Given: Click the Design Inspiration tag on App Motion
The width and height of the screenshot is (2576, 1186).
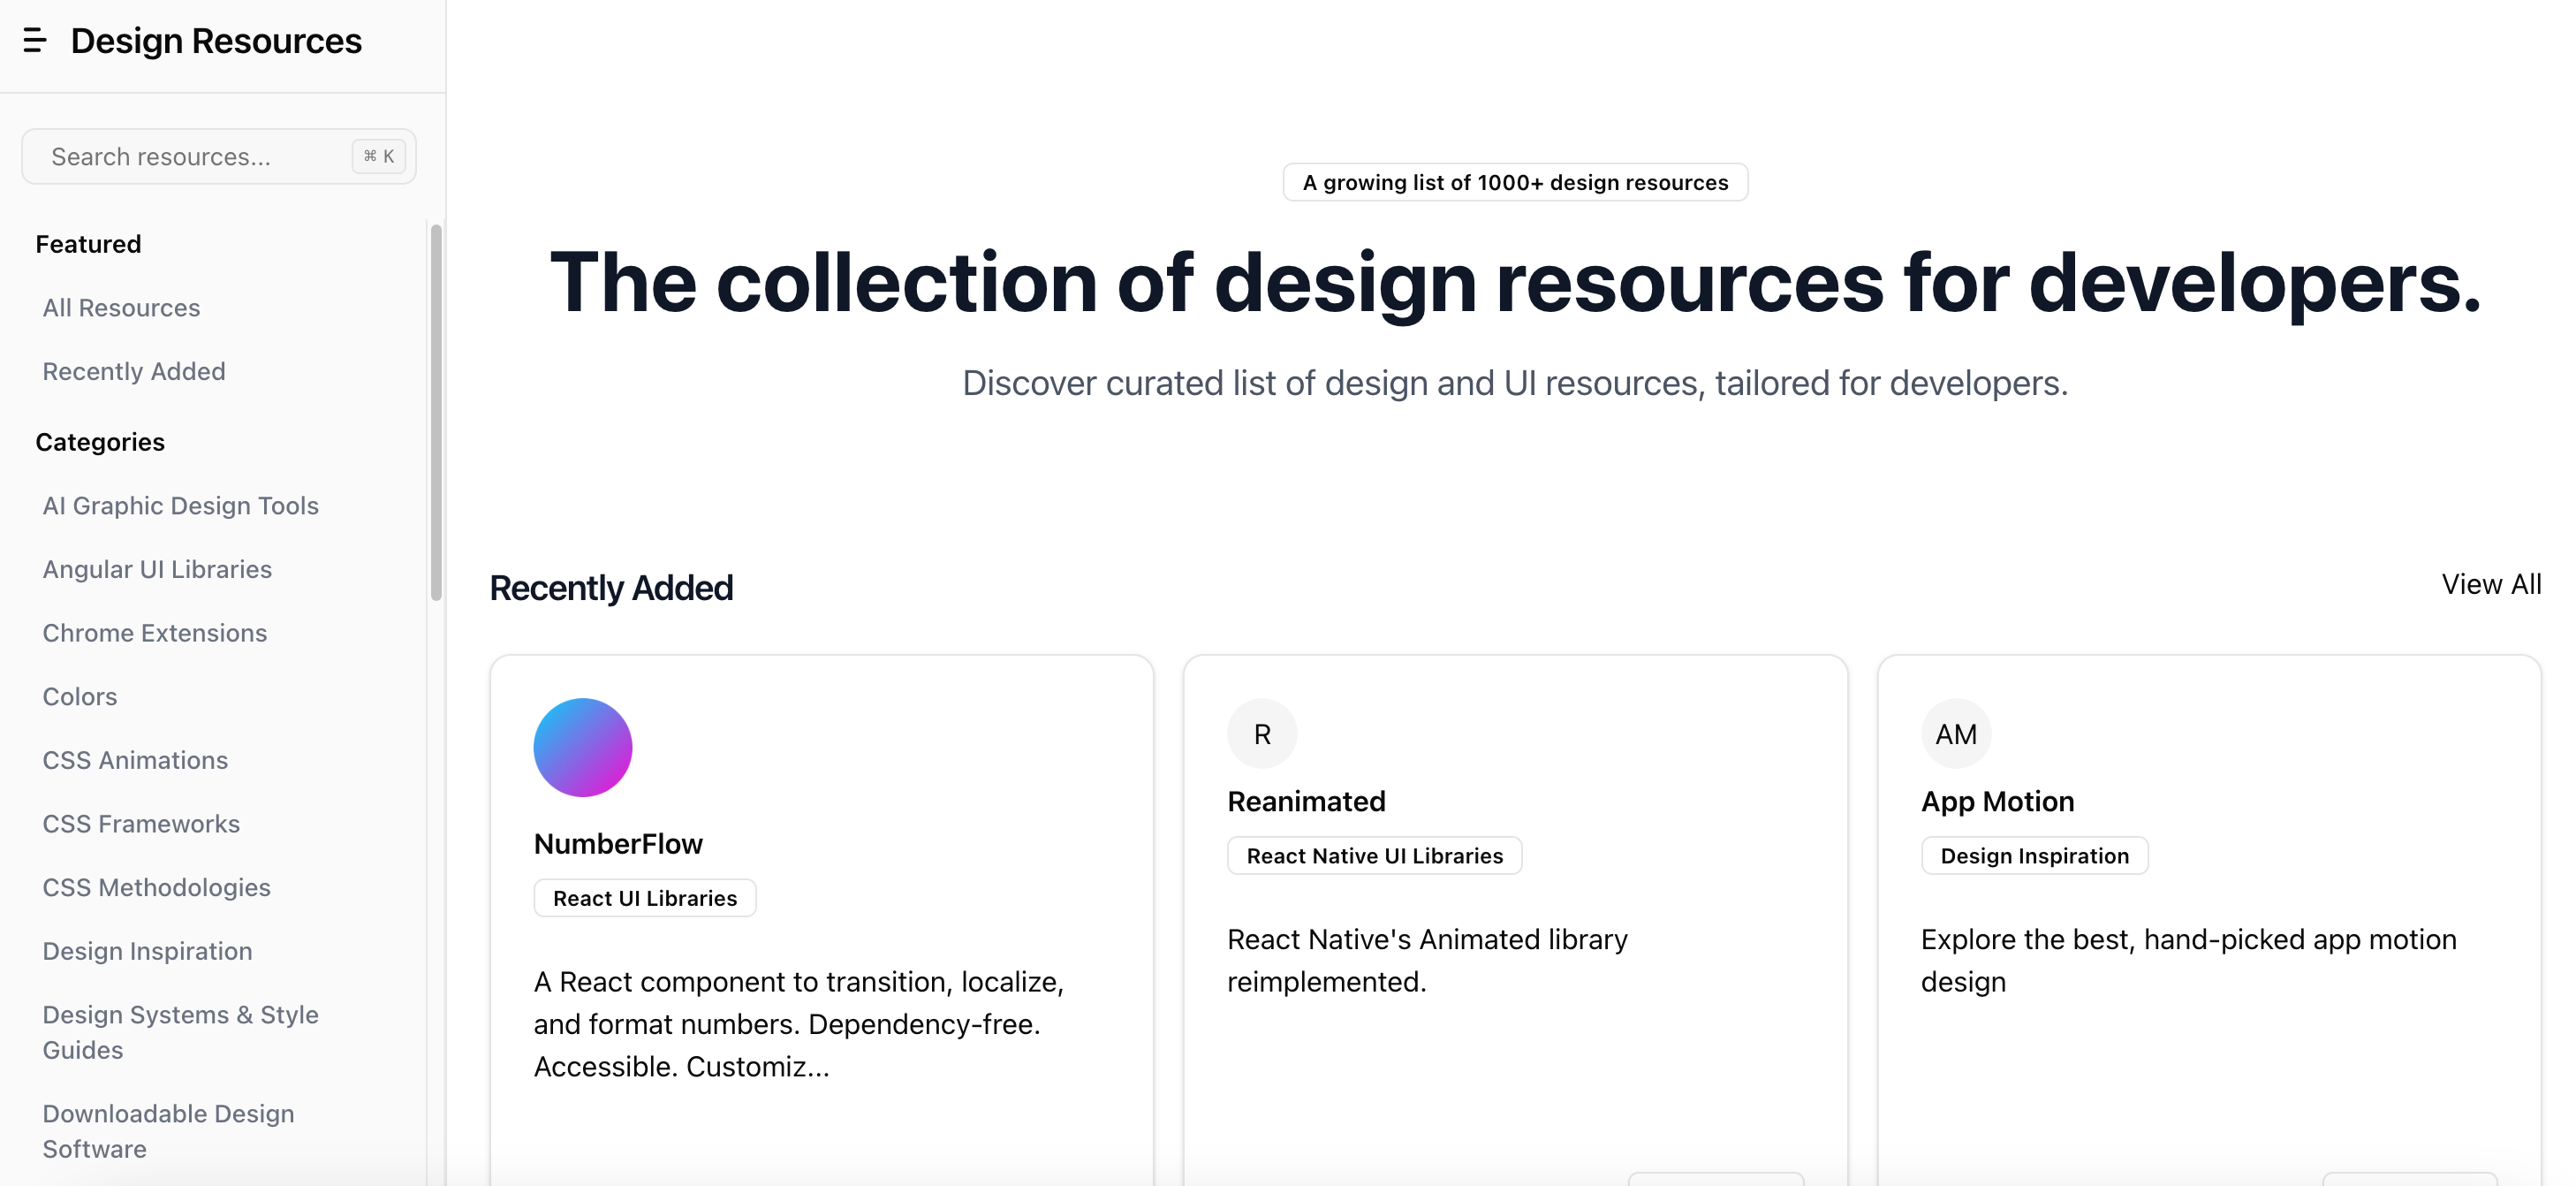Looking at the screenshot, I should pos(2035,856).
